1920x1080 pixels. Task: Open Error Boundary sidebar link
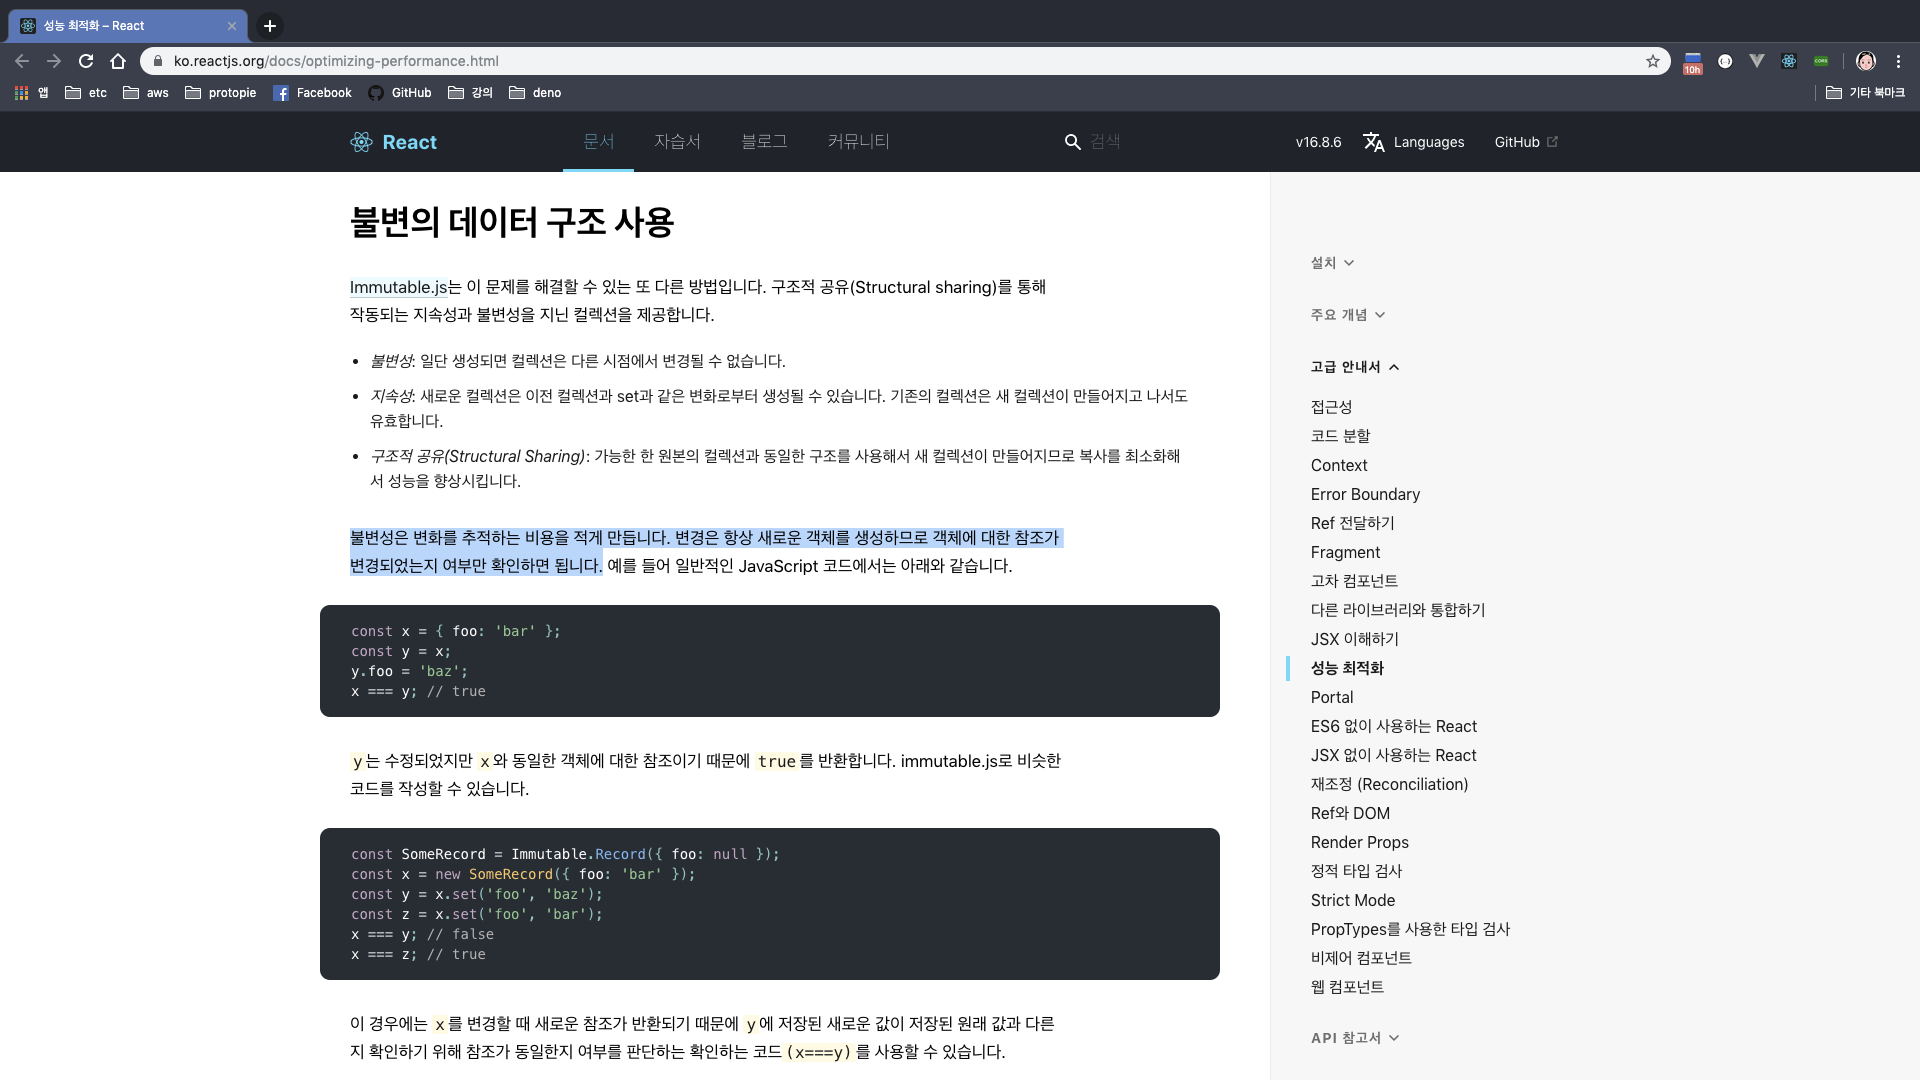(1365, 494)
